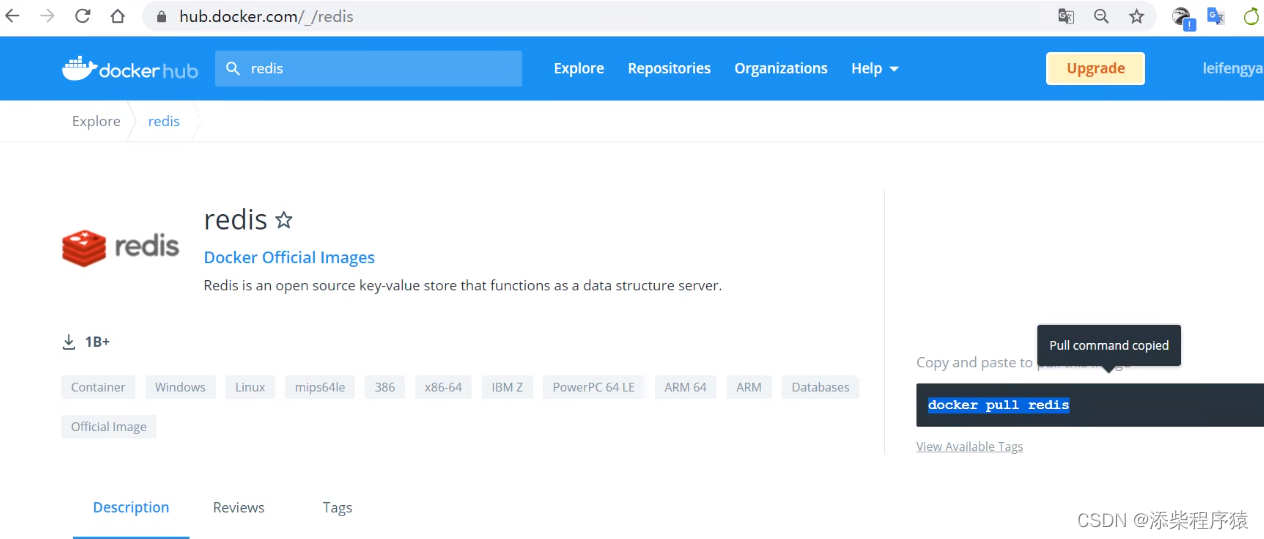The width and height of the screenshot is (1264, 539).
Task: Select the IBM Z tag chip
Action: [x=507, y=387]
